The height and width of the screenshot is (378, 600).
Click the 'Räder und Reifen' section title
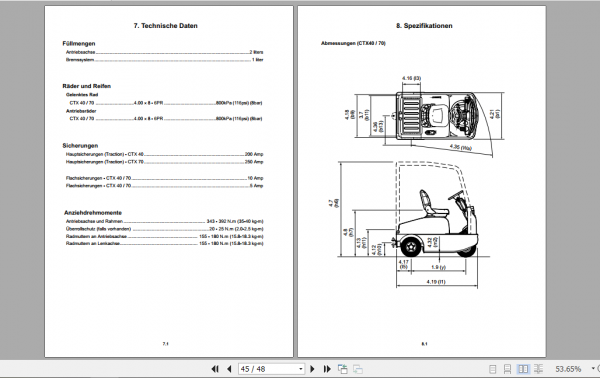[87, 86]
